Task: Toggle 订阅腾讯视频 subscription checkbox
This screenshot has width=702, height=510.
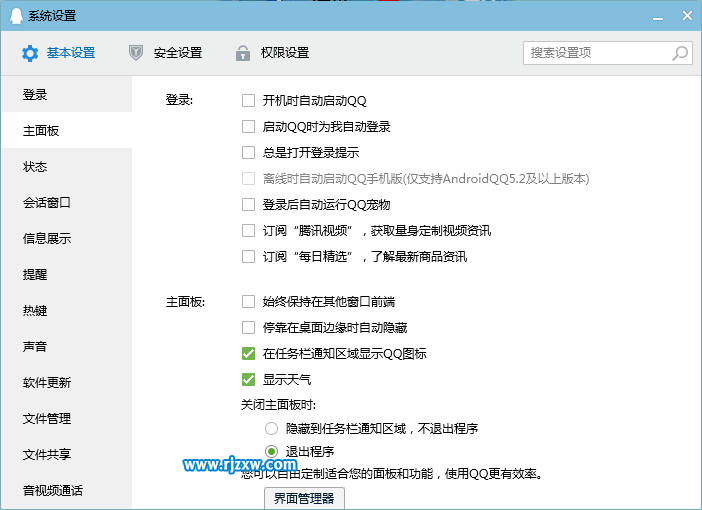Action: [248, 231]
